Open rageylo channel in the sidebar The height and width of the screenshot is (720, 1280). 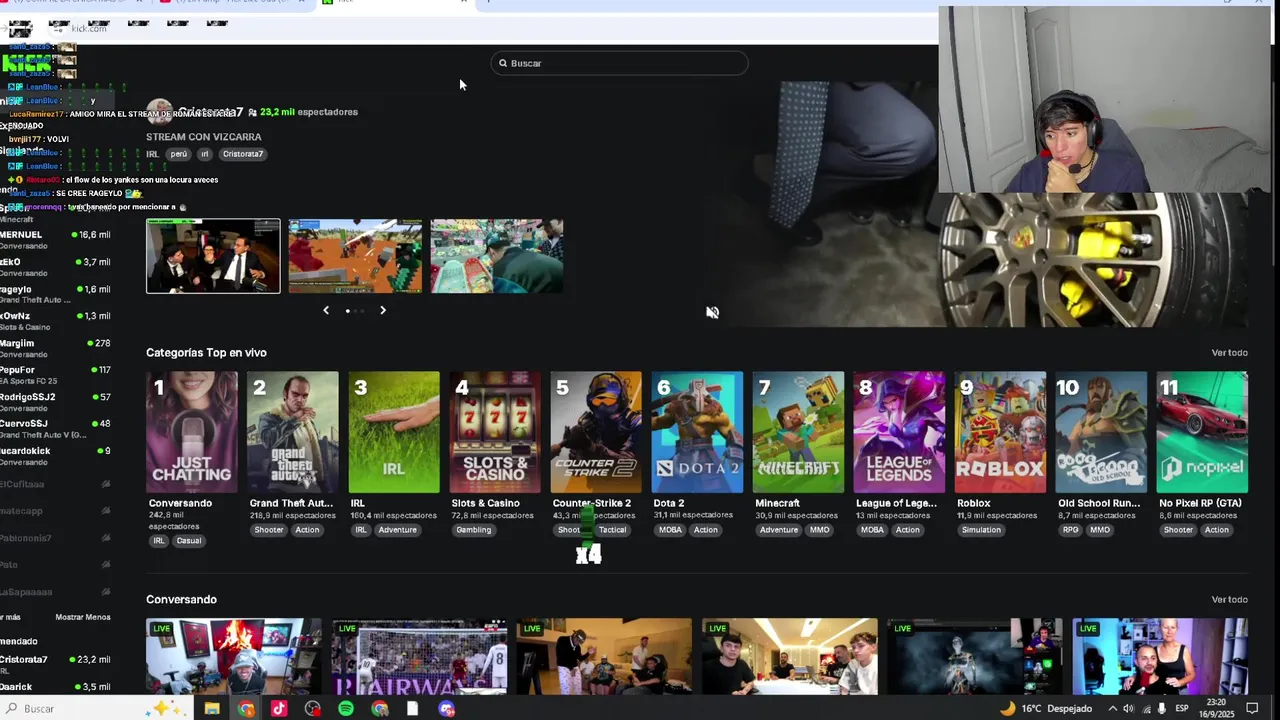tap(56, 294)
